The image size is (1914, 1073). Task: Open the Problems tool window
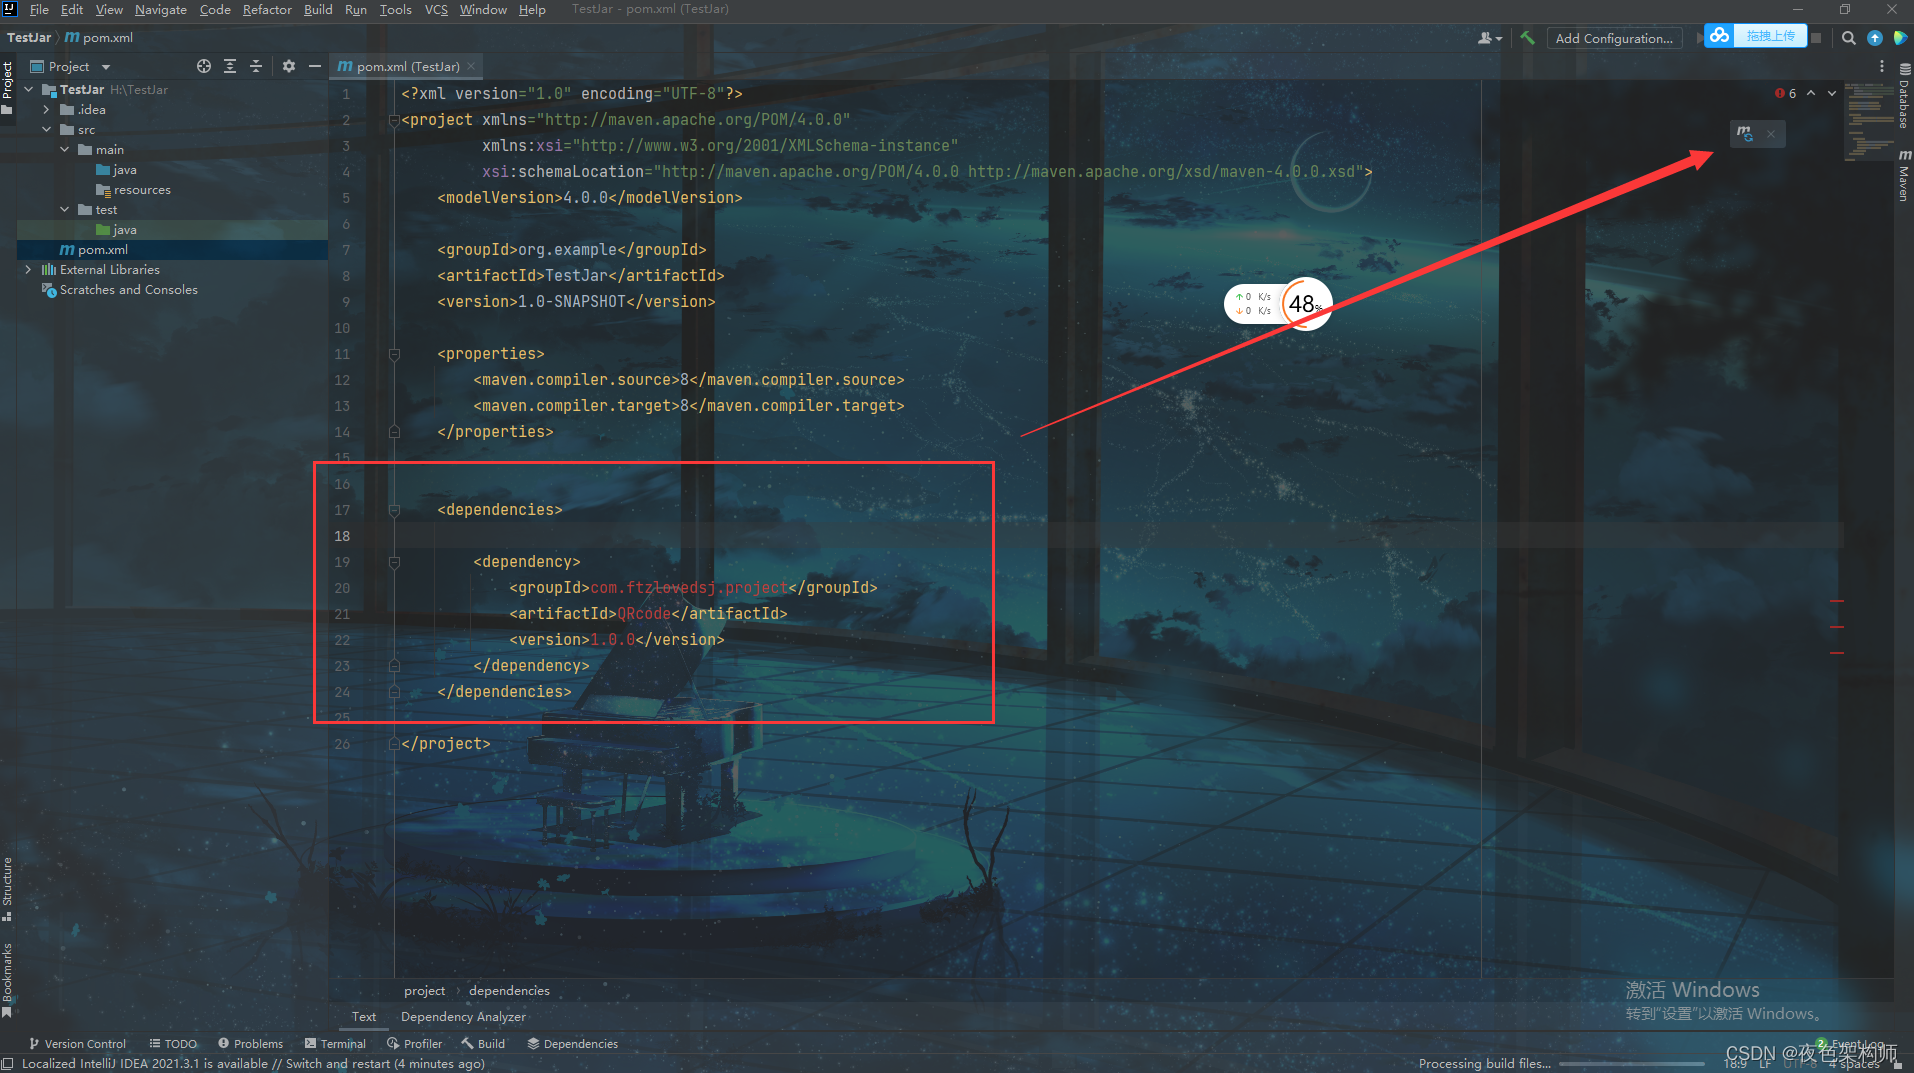pos(250,1043)
